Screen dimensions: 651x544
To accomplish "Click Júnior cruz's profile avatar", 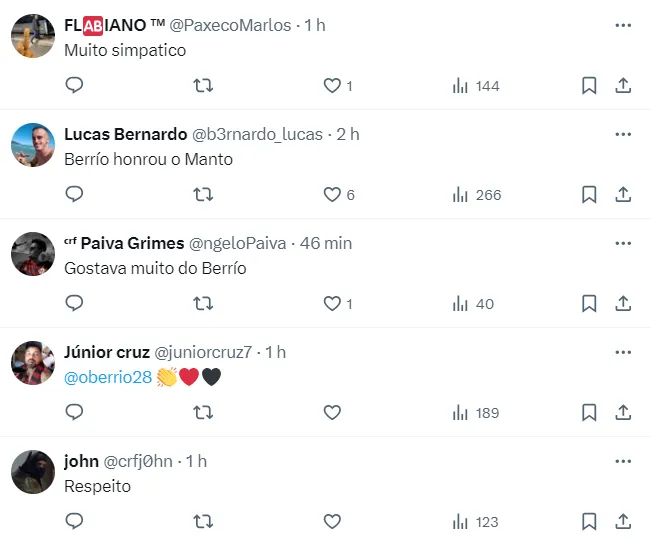I will 32,363.
